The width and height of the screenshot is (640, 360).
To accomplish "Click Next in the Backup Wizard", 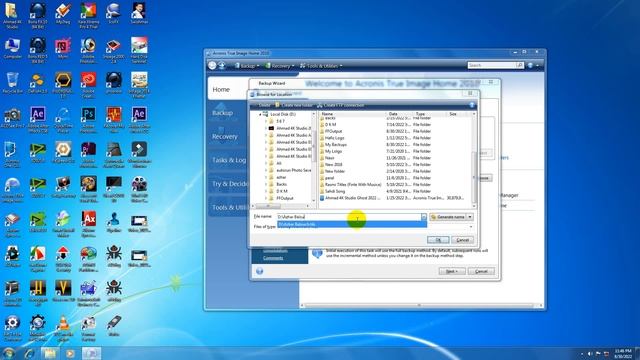I will point(451,271).
